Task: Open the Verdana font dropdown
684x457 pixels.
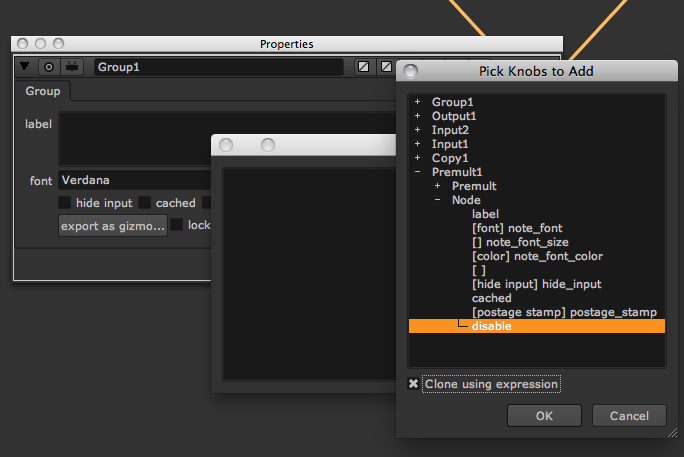Action: pyautogui.click(x=135, y=180)
